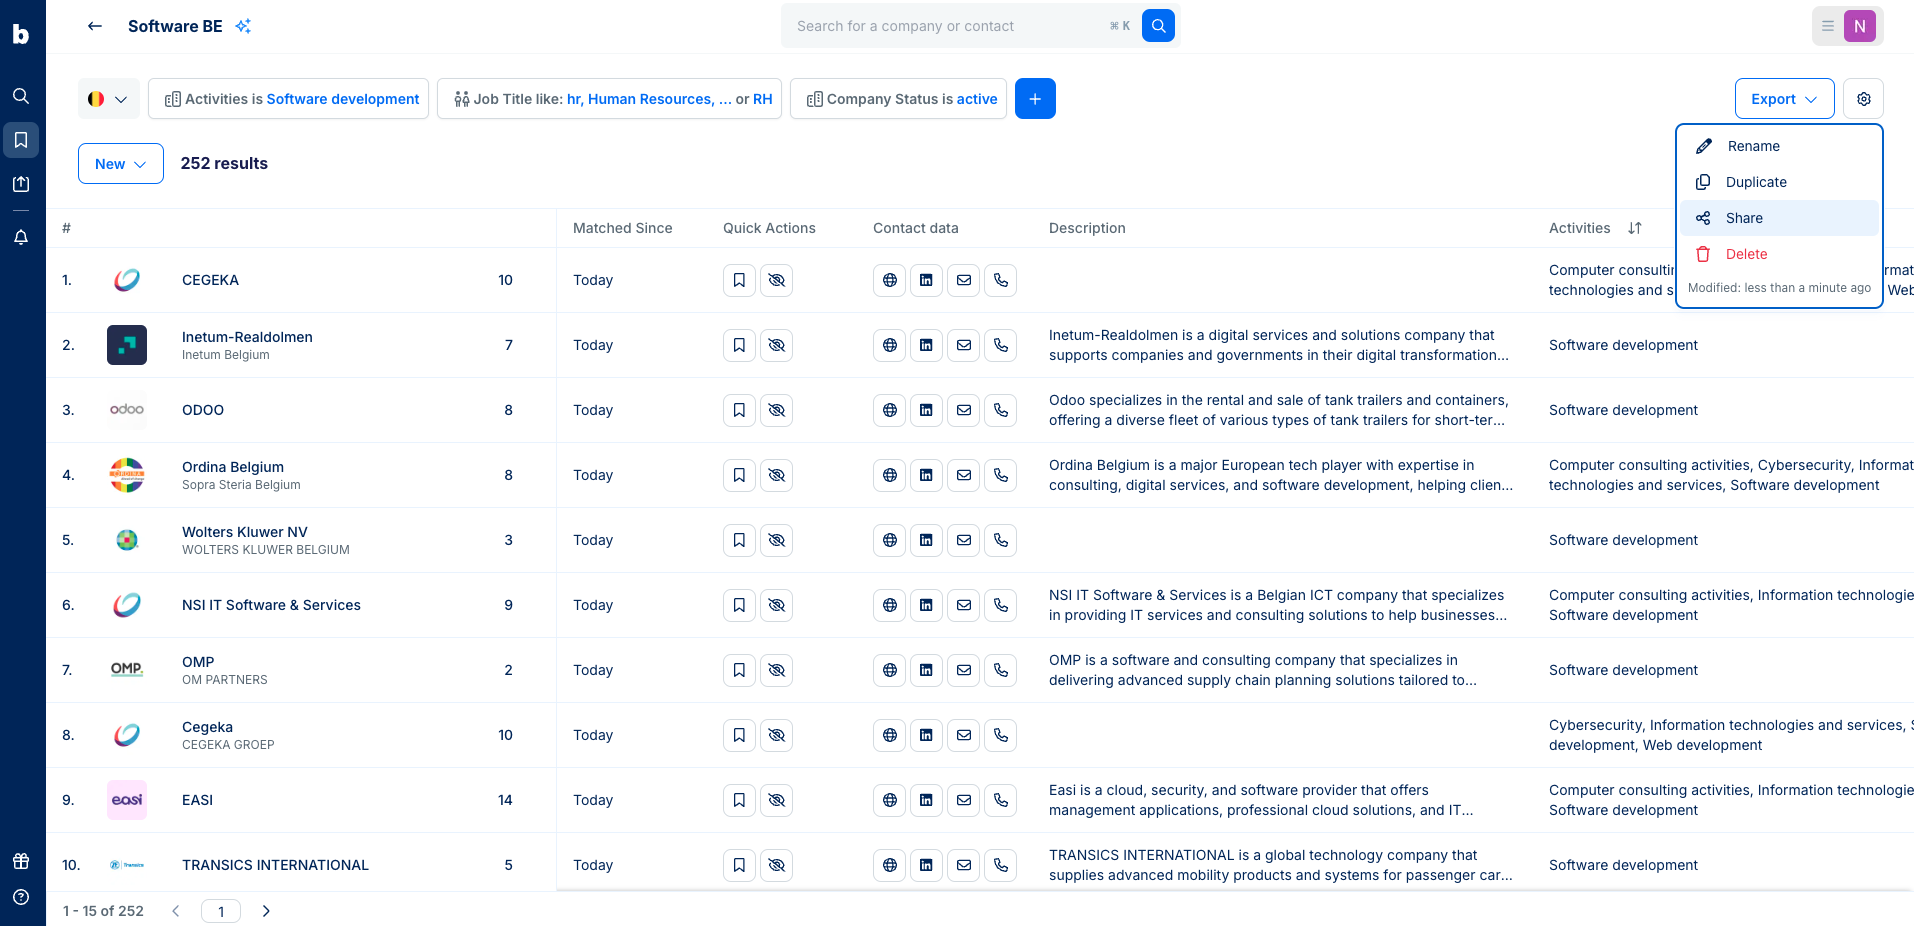Image resolution: width=1914 pixels, height=926 pixels.
Task: Open the help question mark icon
Action: [x=21, y=897]
